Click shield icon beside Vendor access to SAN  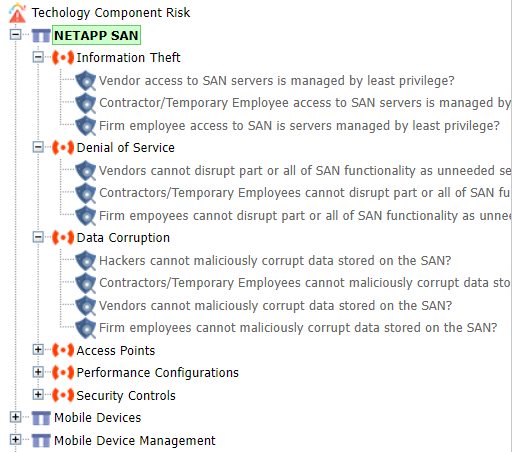tap(86, 81)
